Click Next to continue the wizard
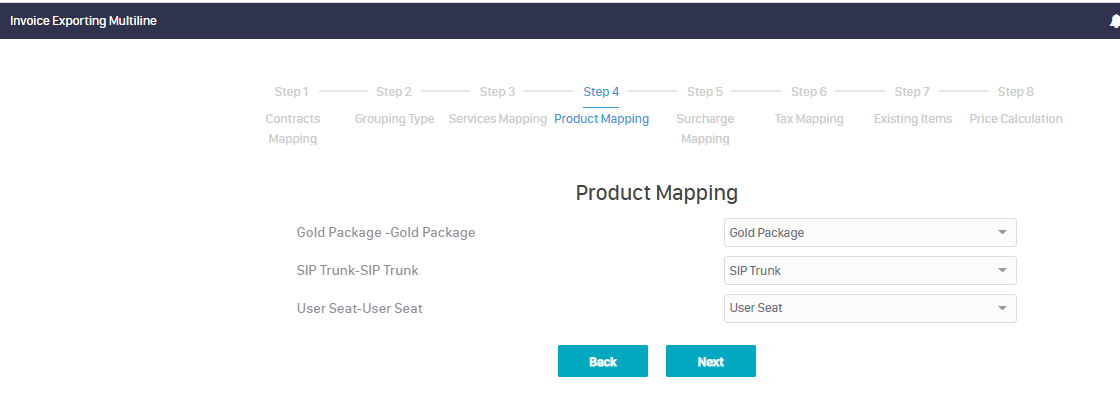 pyautogui.click(x=710, y=362)
